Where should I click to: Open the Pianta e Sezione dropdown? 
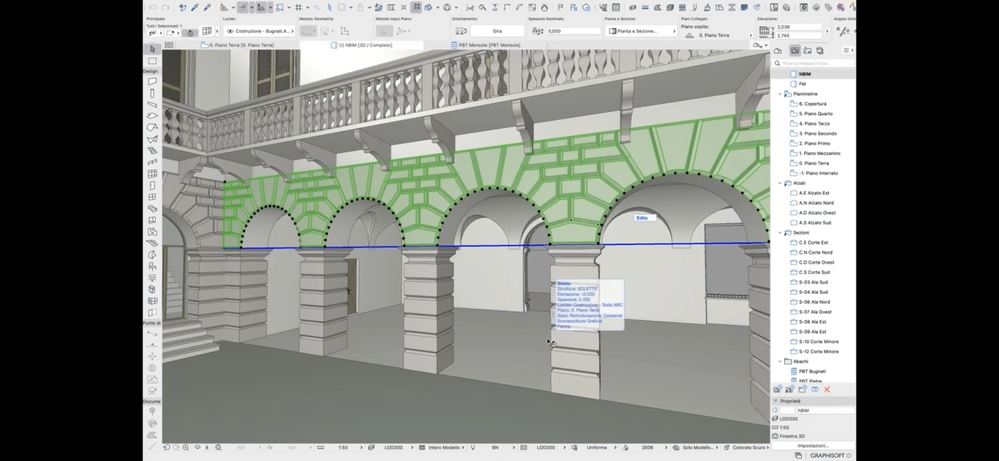[642, 31]
